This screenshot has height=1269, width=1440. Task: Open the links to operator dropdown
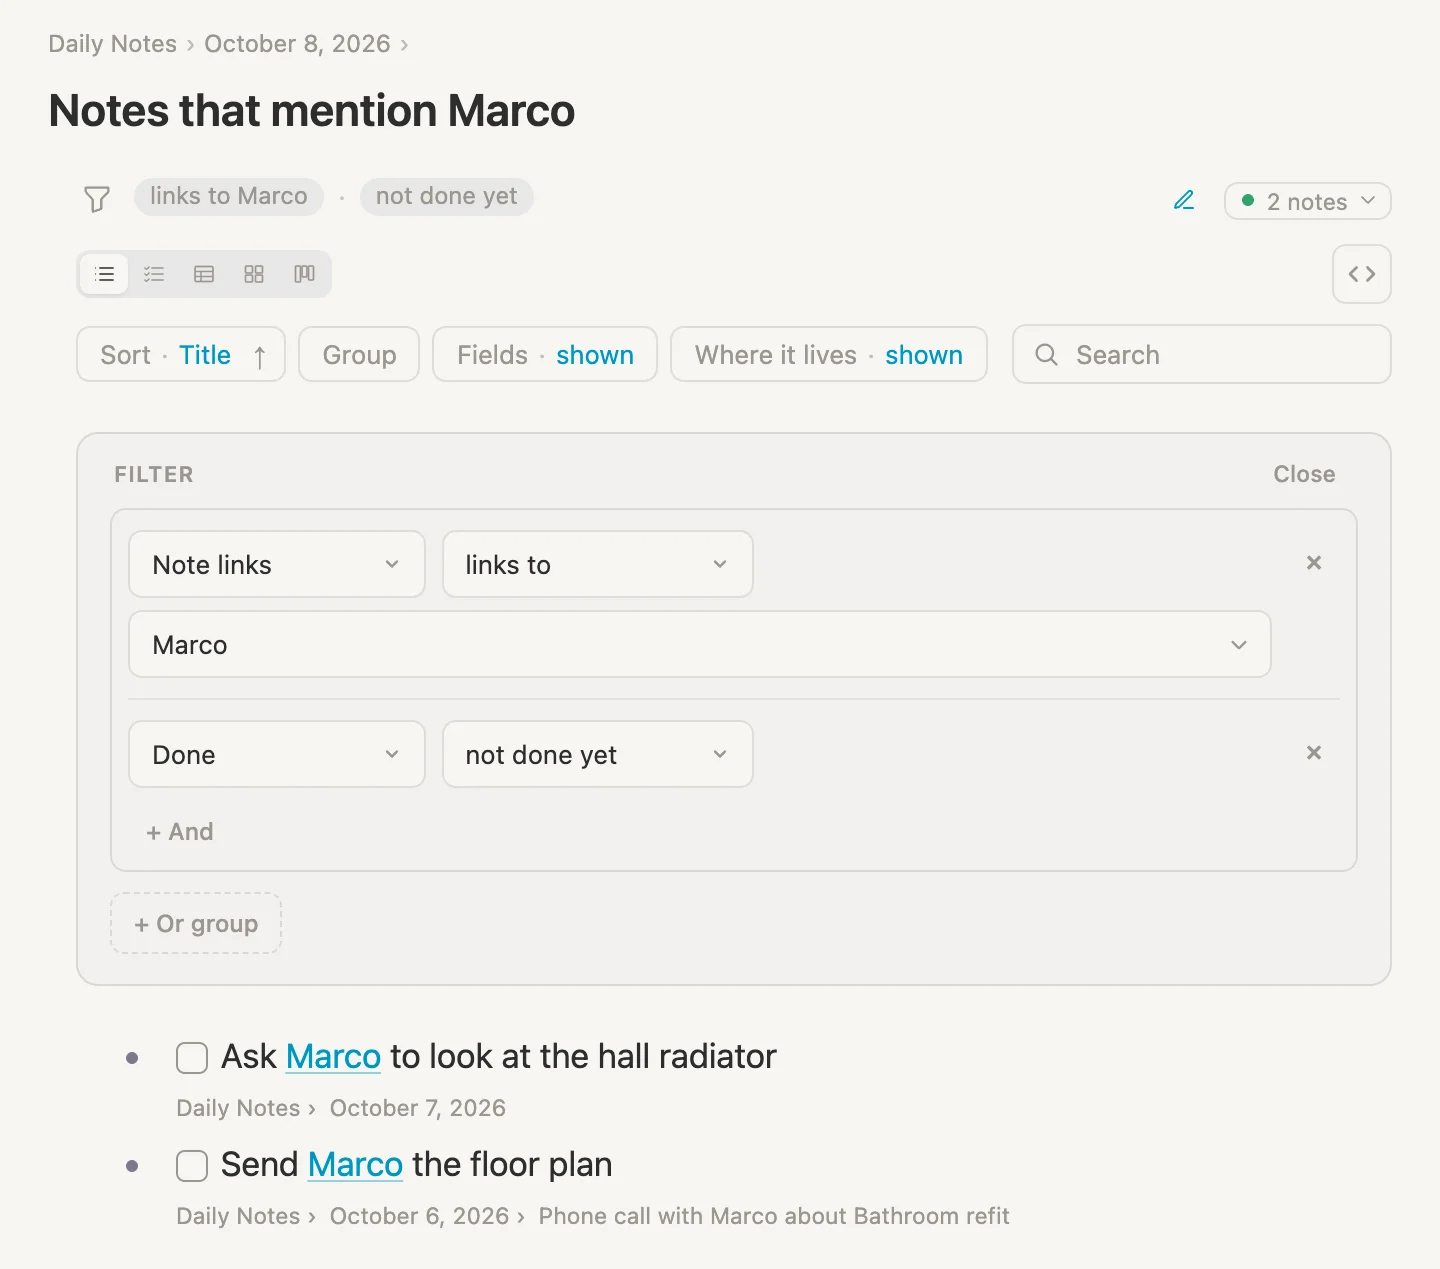point(598,564)
